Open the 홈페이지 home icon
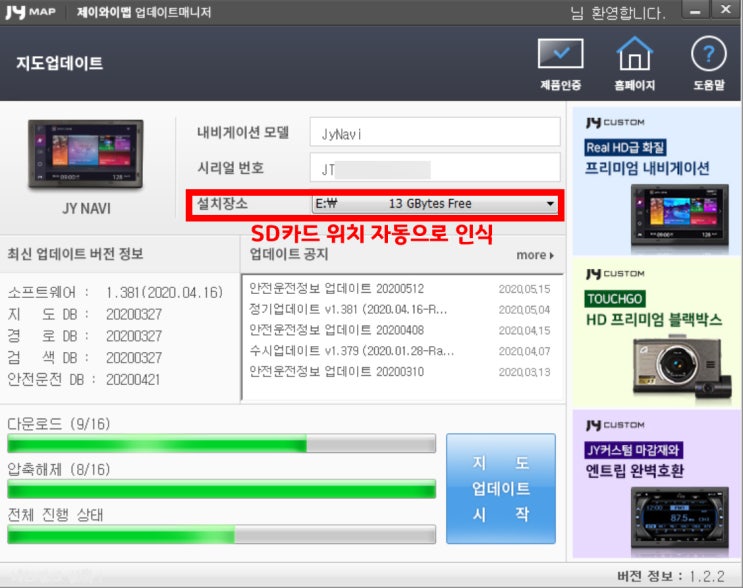The height and width of the screenshot is (588, 743). coord(634,64)
